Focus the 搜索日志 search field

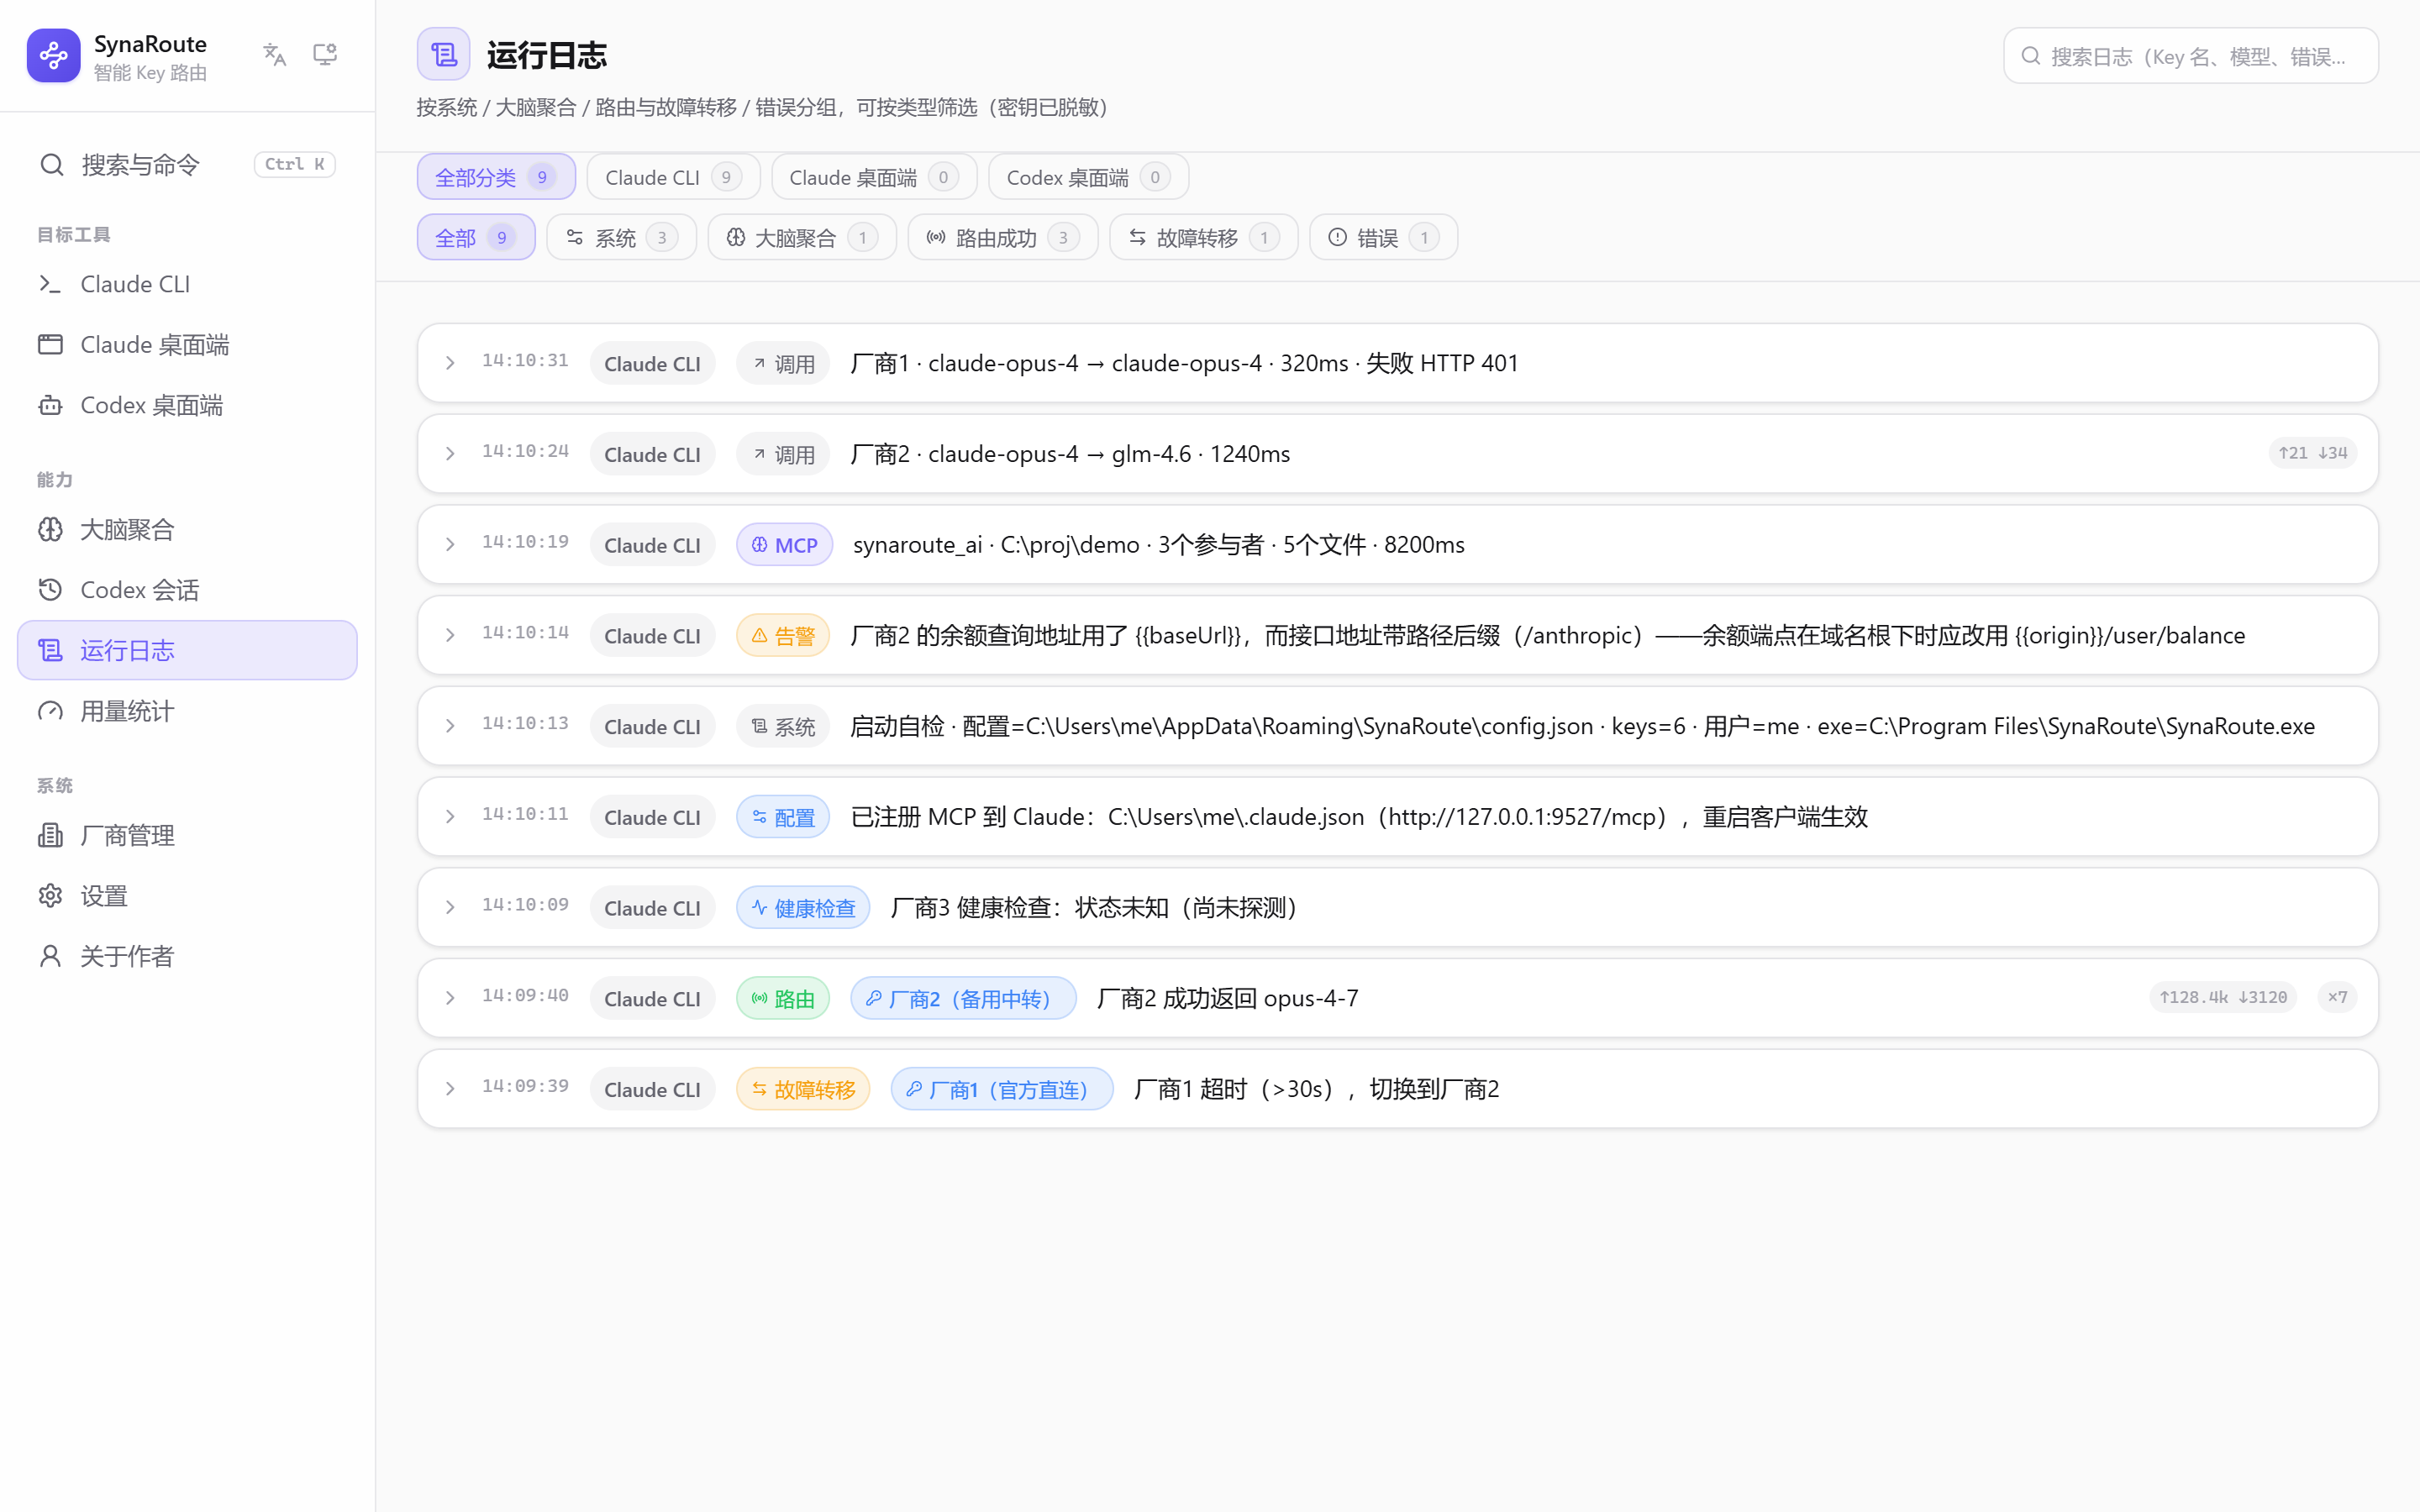pyautogui.click(x=2190, y=56)
